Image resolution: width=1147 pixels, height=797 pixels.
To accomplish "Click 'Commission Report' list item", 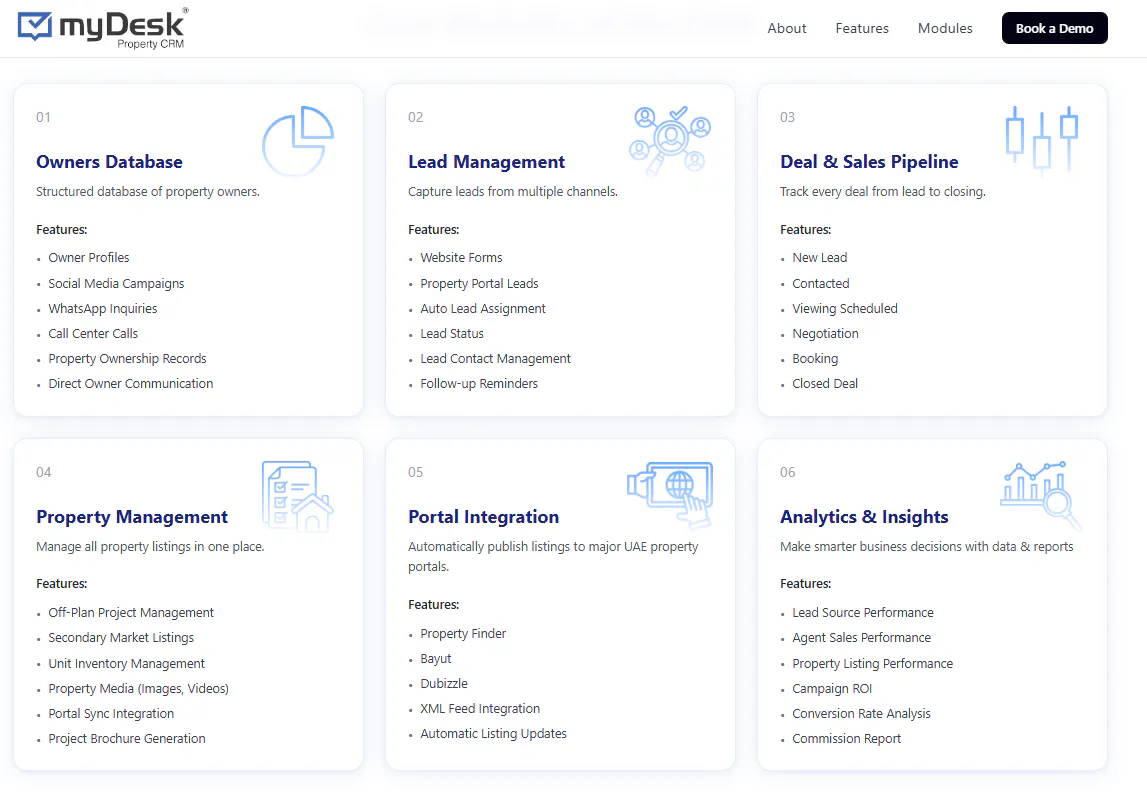I will 846,739.
